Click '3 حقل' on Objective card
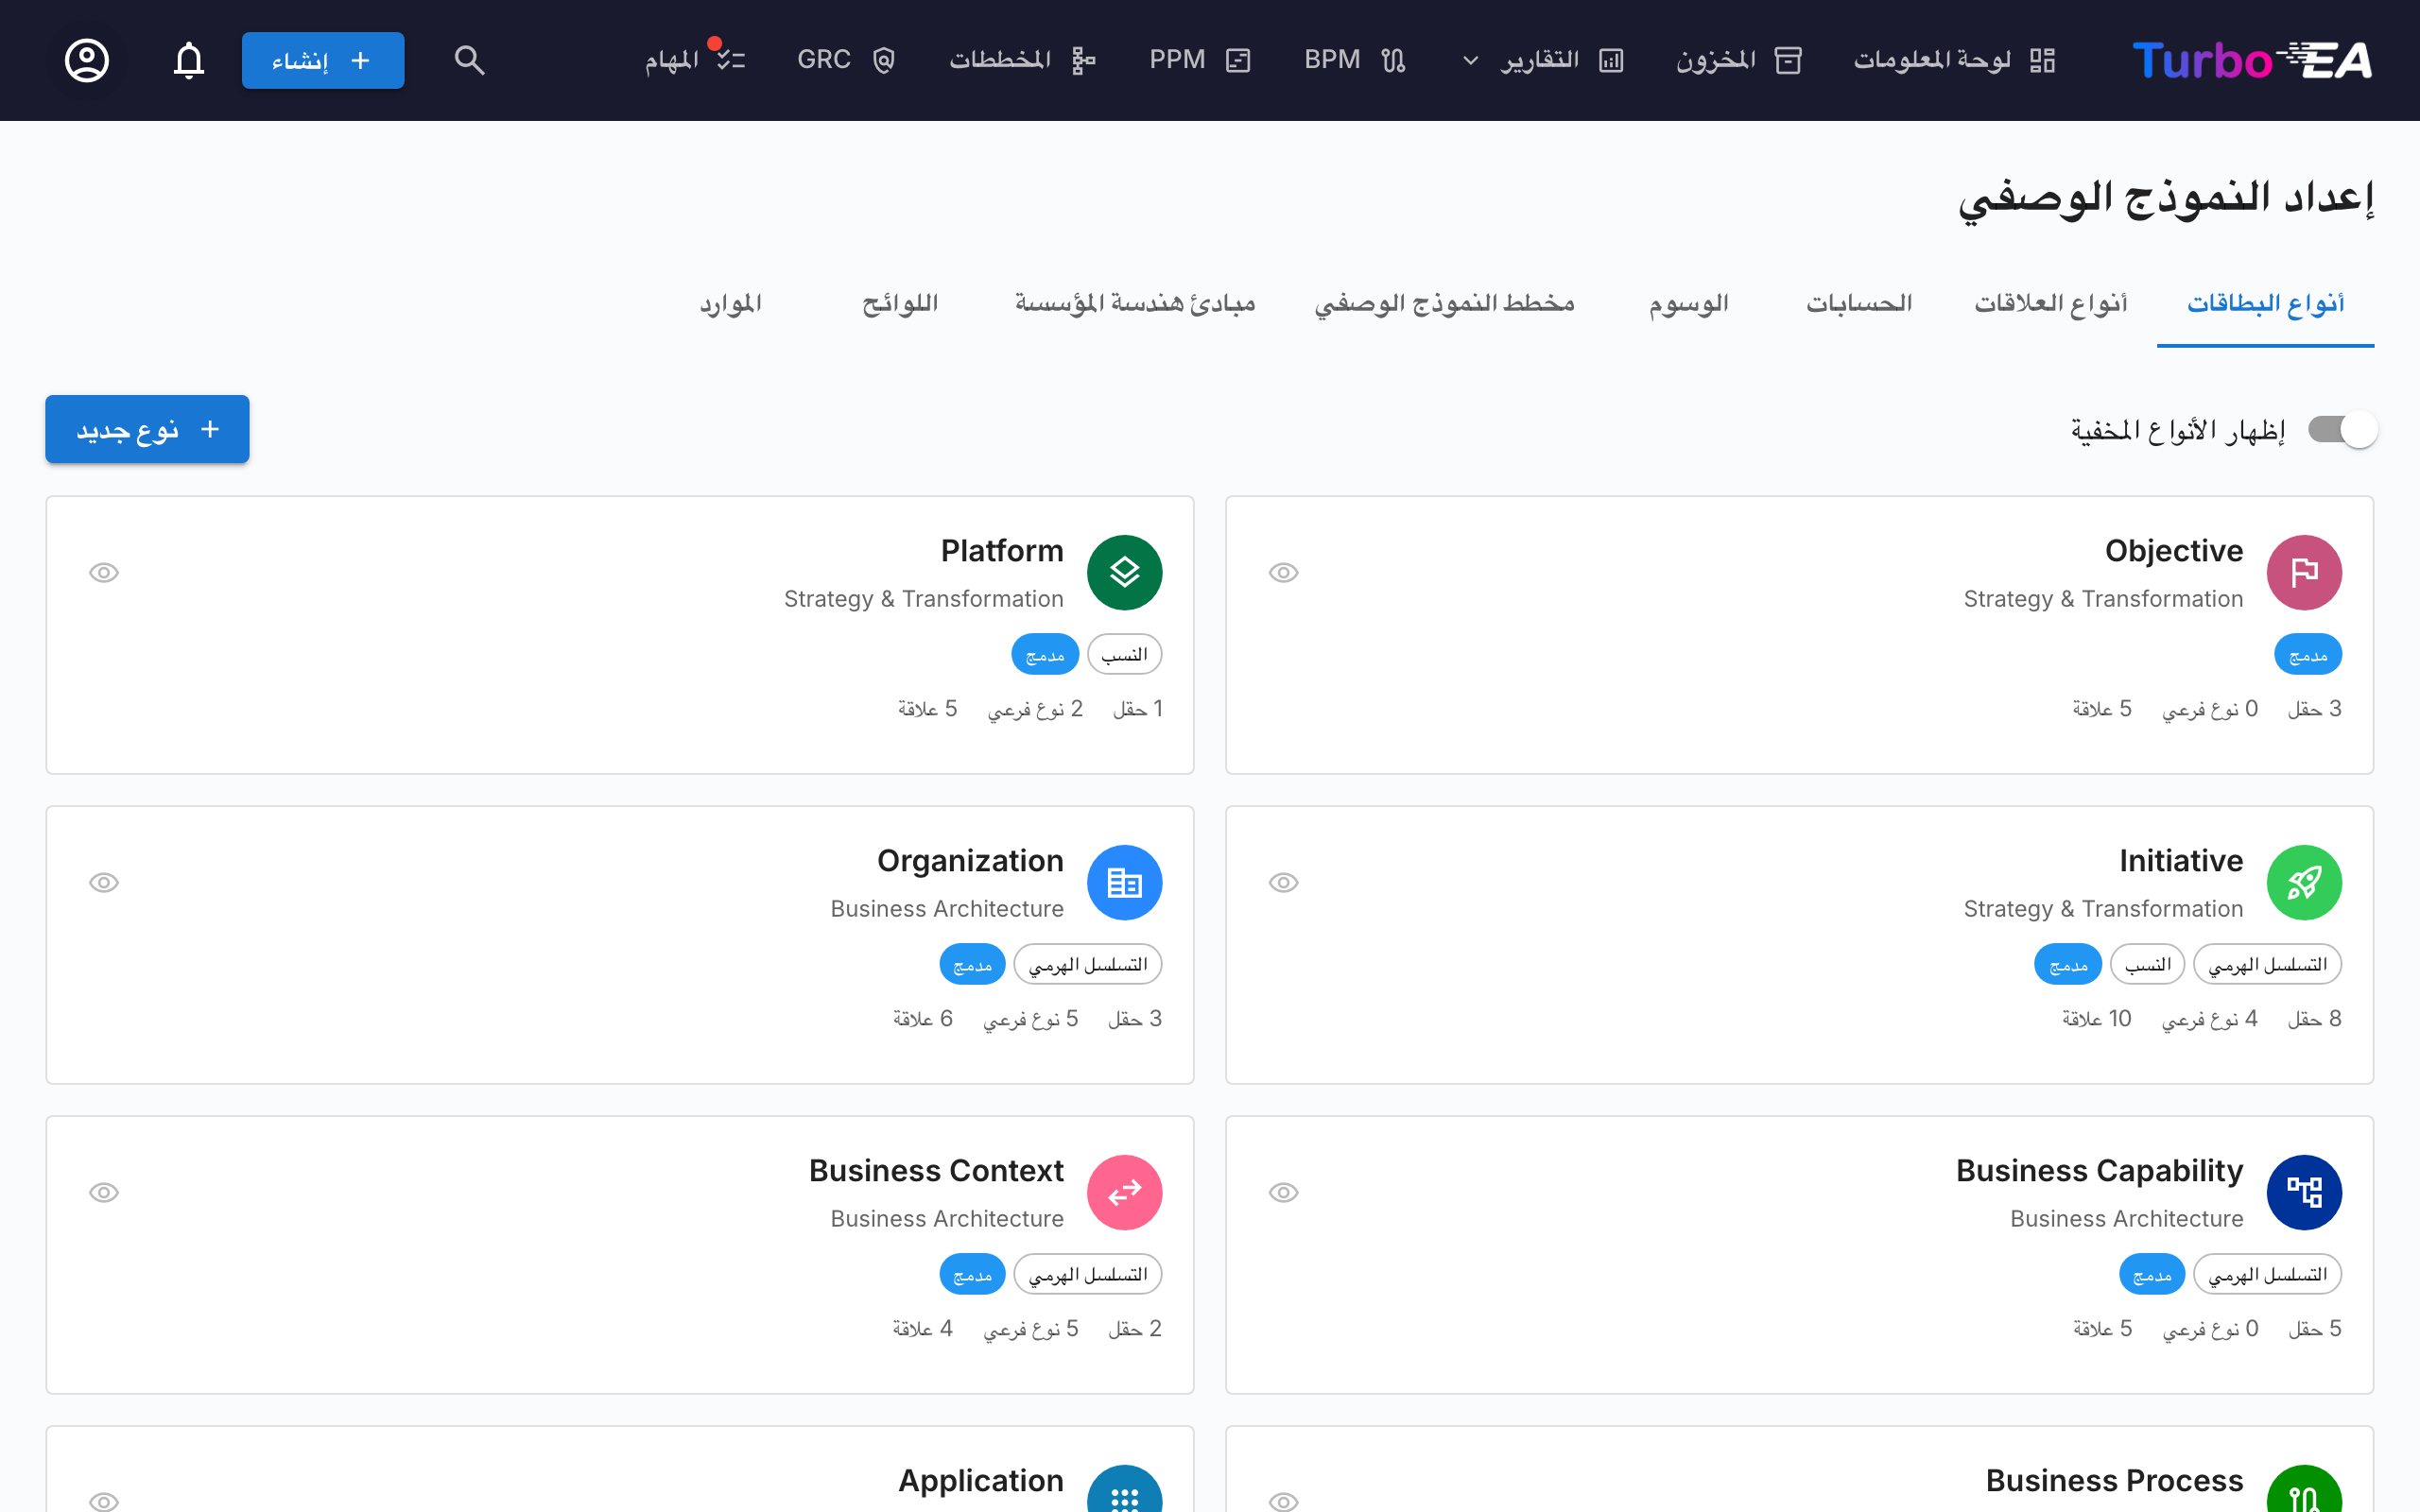This screenshot has height=1512, width=2420. pos(2314,709)
